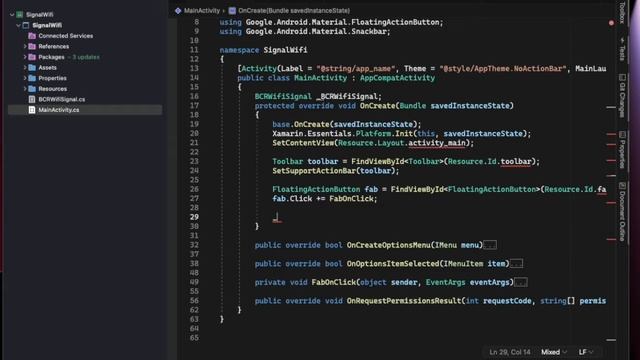Click the MainActivity.cs file icon
This screenshot has width=640, height=360.
32,110
